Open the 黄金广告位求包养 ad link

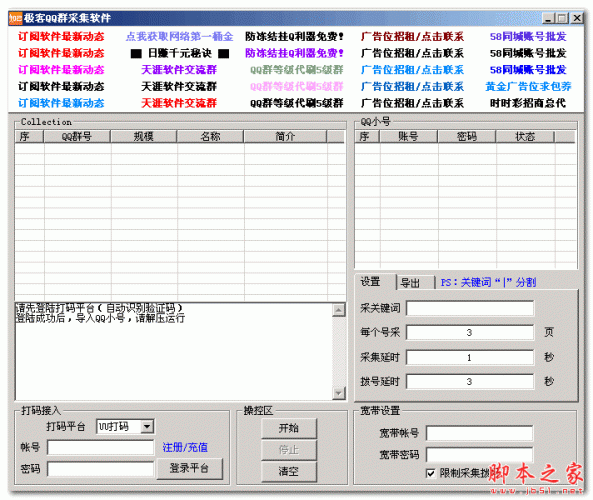click(x=528, y=87)
